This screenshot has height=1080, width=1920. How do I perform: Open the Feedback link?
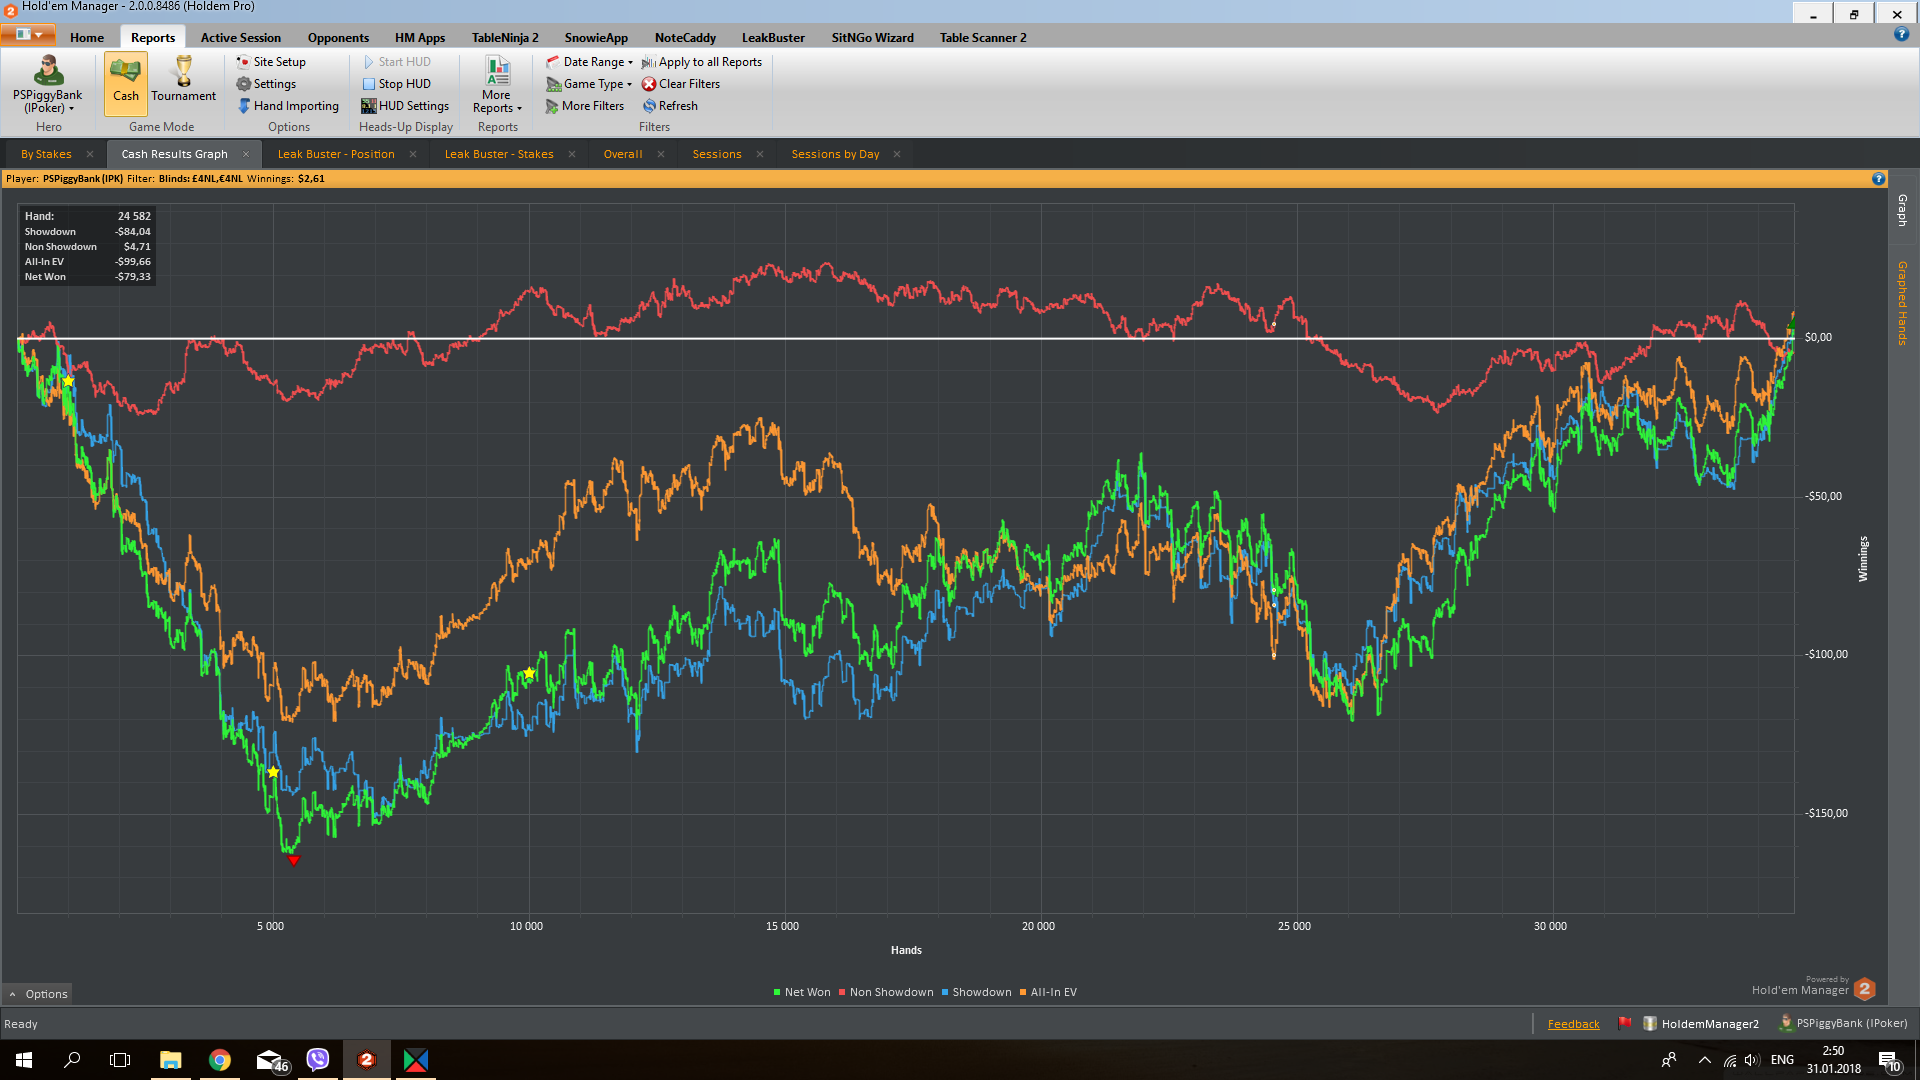[1573, 1024]
